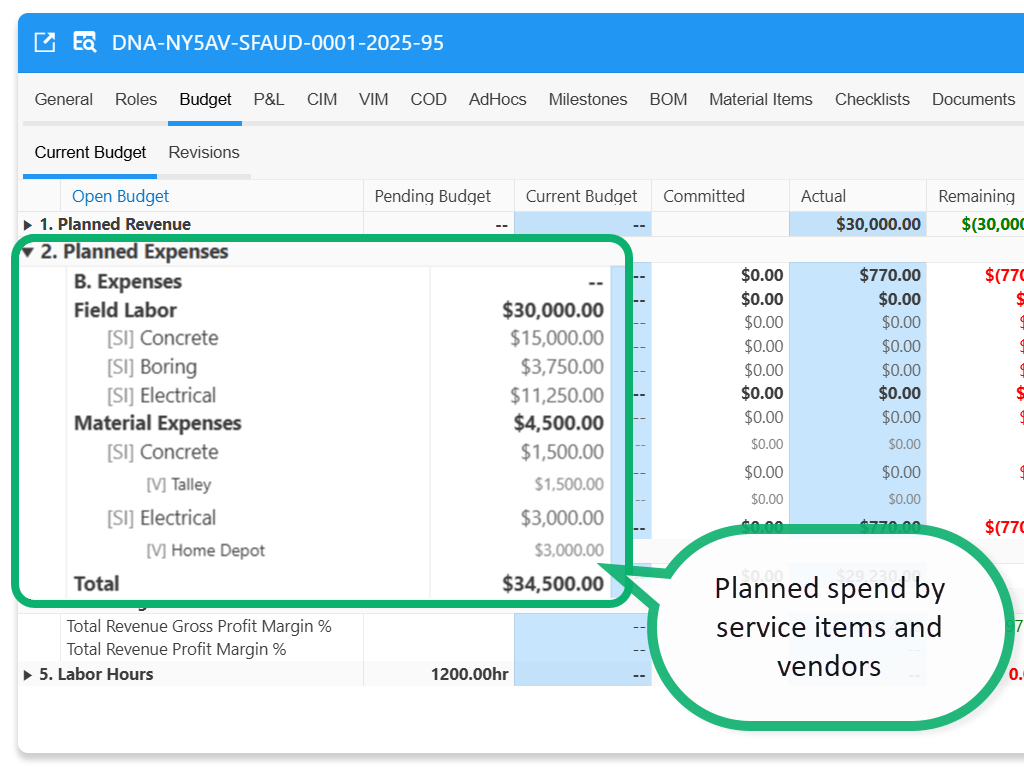Select the [V] Home Depot vendor row
The width and height of the screenshot is (1024, 768).
(206, 551)
